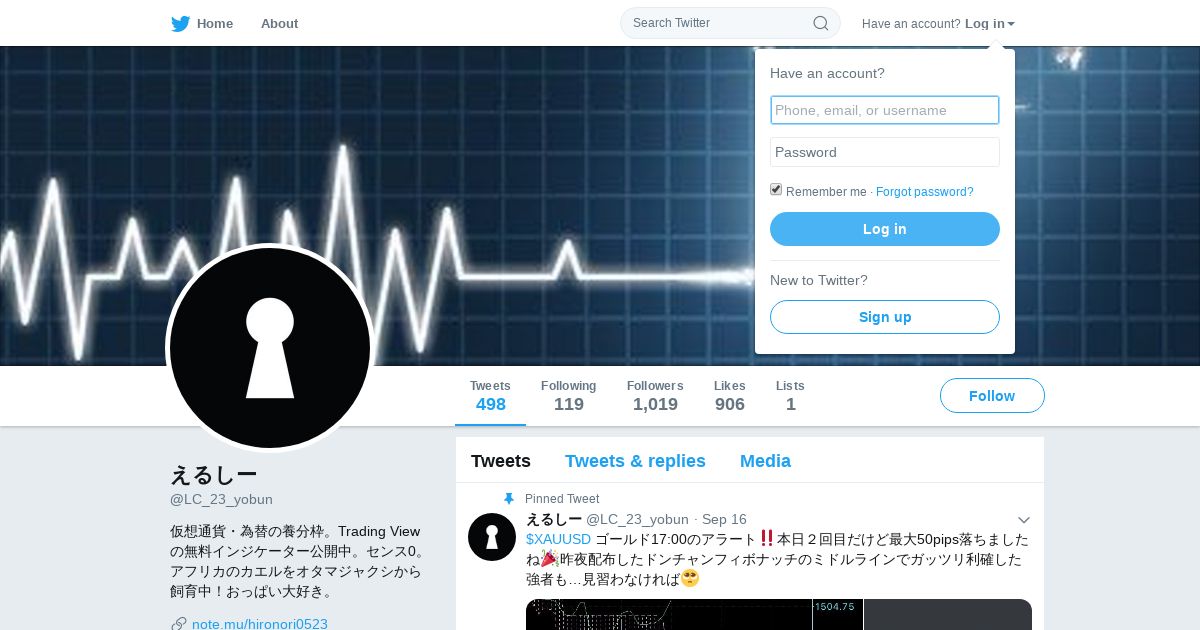Screen dimensions: 1200x630
Task: Open the Forgot password link
Action: [x=925, y=192]
